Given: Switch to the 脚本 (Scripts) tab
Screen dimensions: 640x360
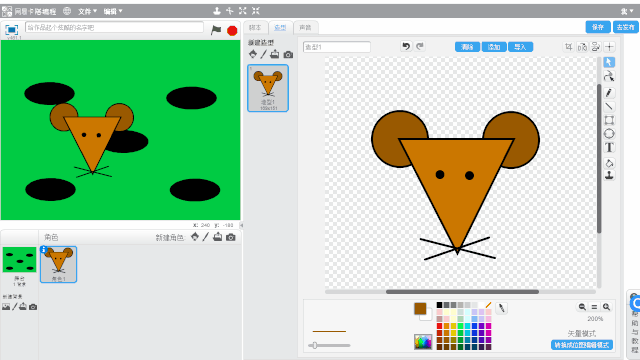Looking at the screenshot, I should 255,27.
